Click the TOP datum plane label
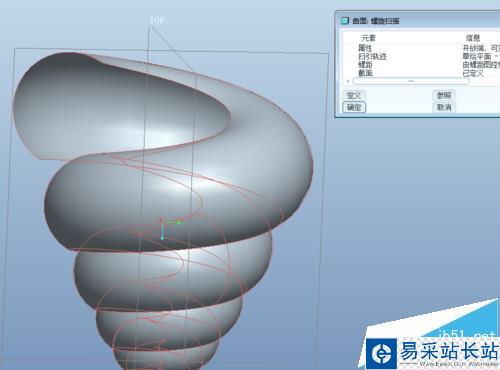The height and width of the screenshot is (370, 500). (156, 21)
